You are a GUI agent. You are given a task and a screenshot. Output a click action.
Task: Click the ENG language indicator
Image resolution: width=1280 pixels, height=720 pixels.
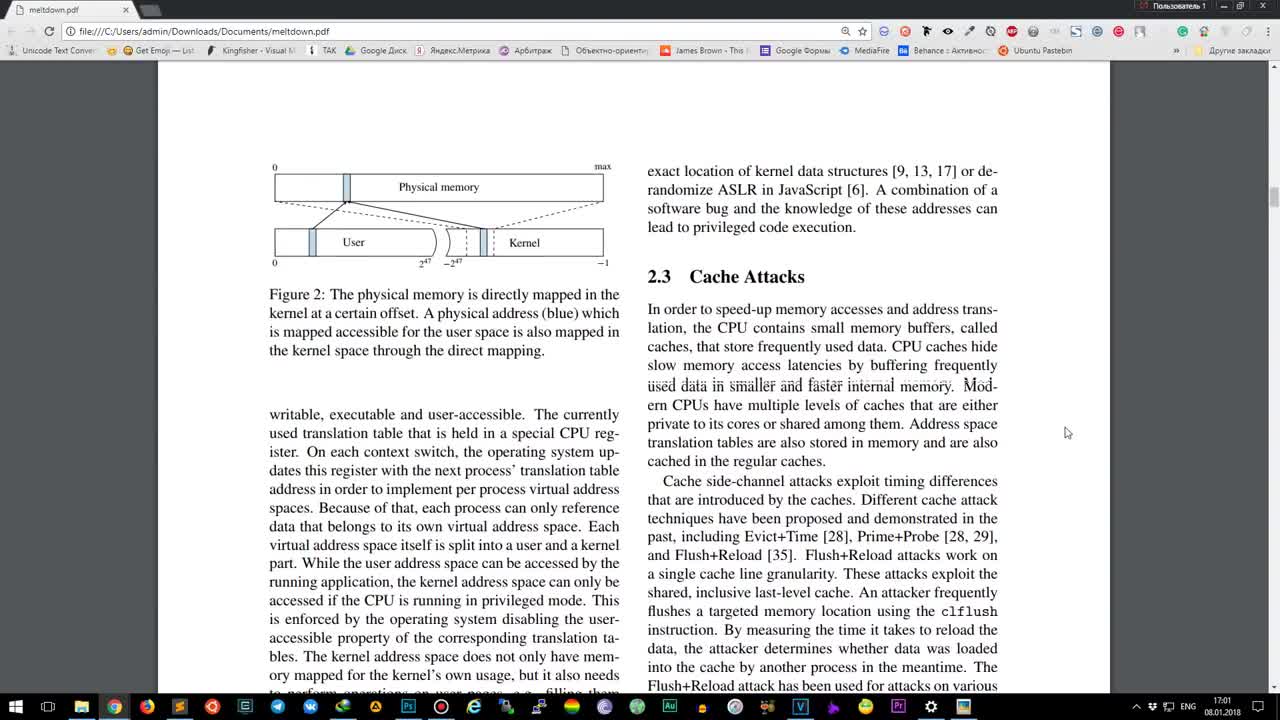1189,706
